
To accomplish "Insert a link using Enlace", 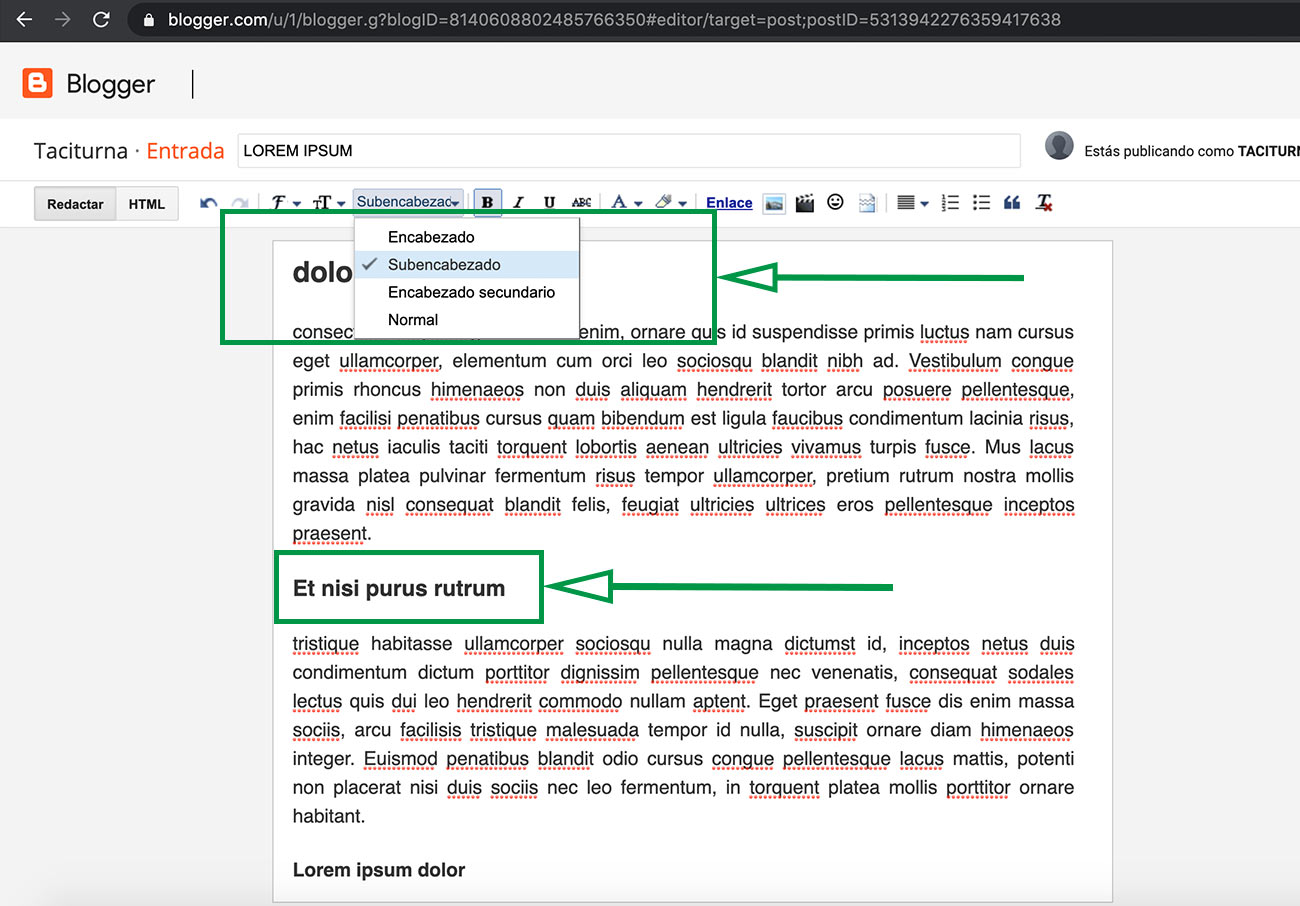I will [728, 202].
